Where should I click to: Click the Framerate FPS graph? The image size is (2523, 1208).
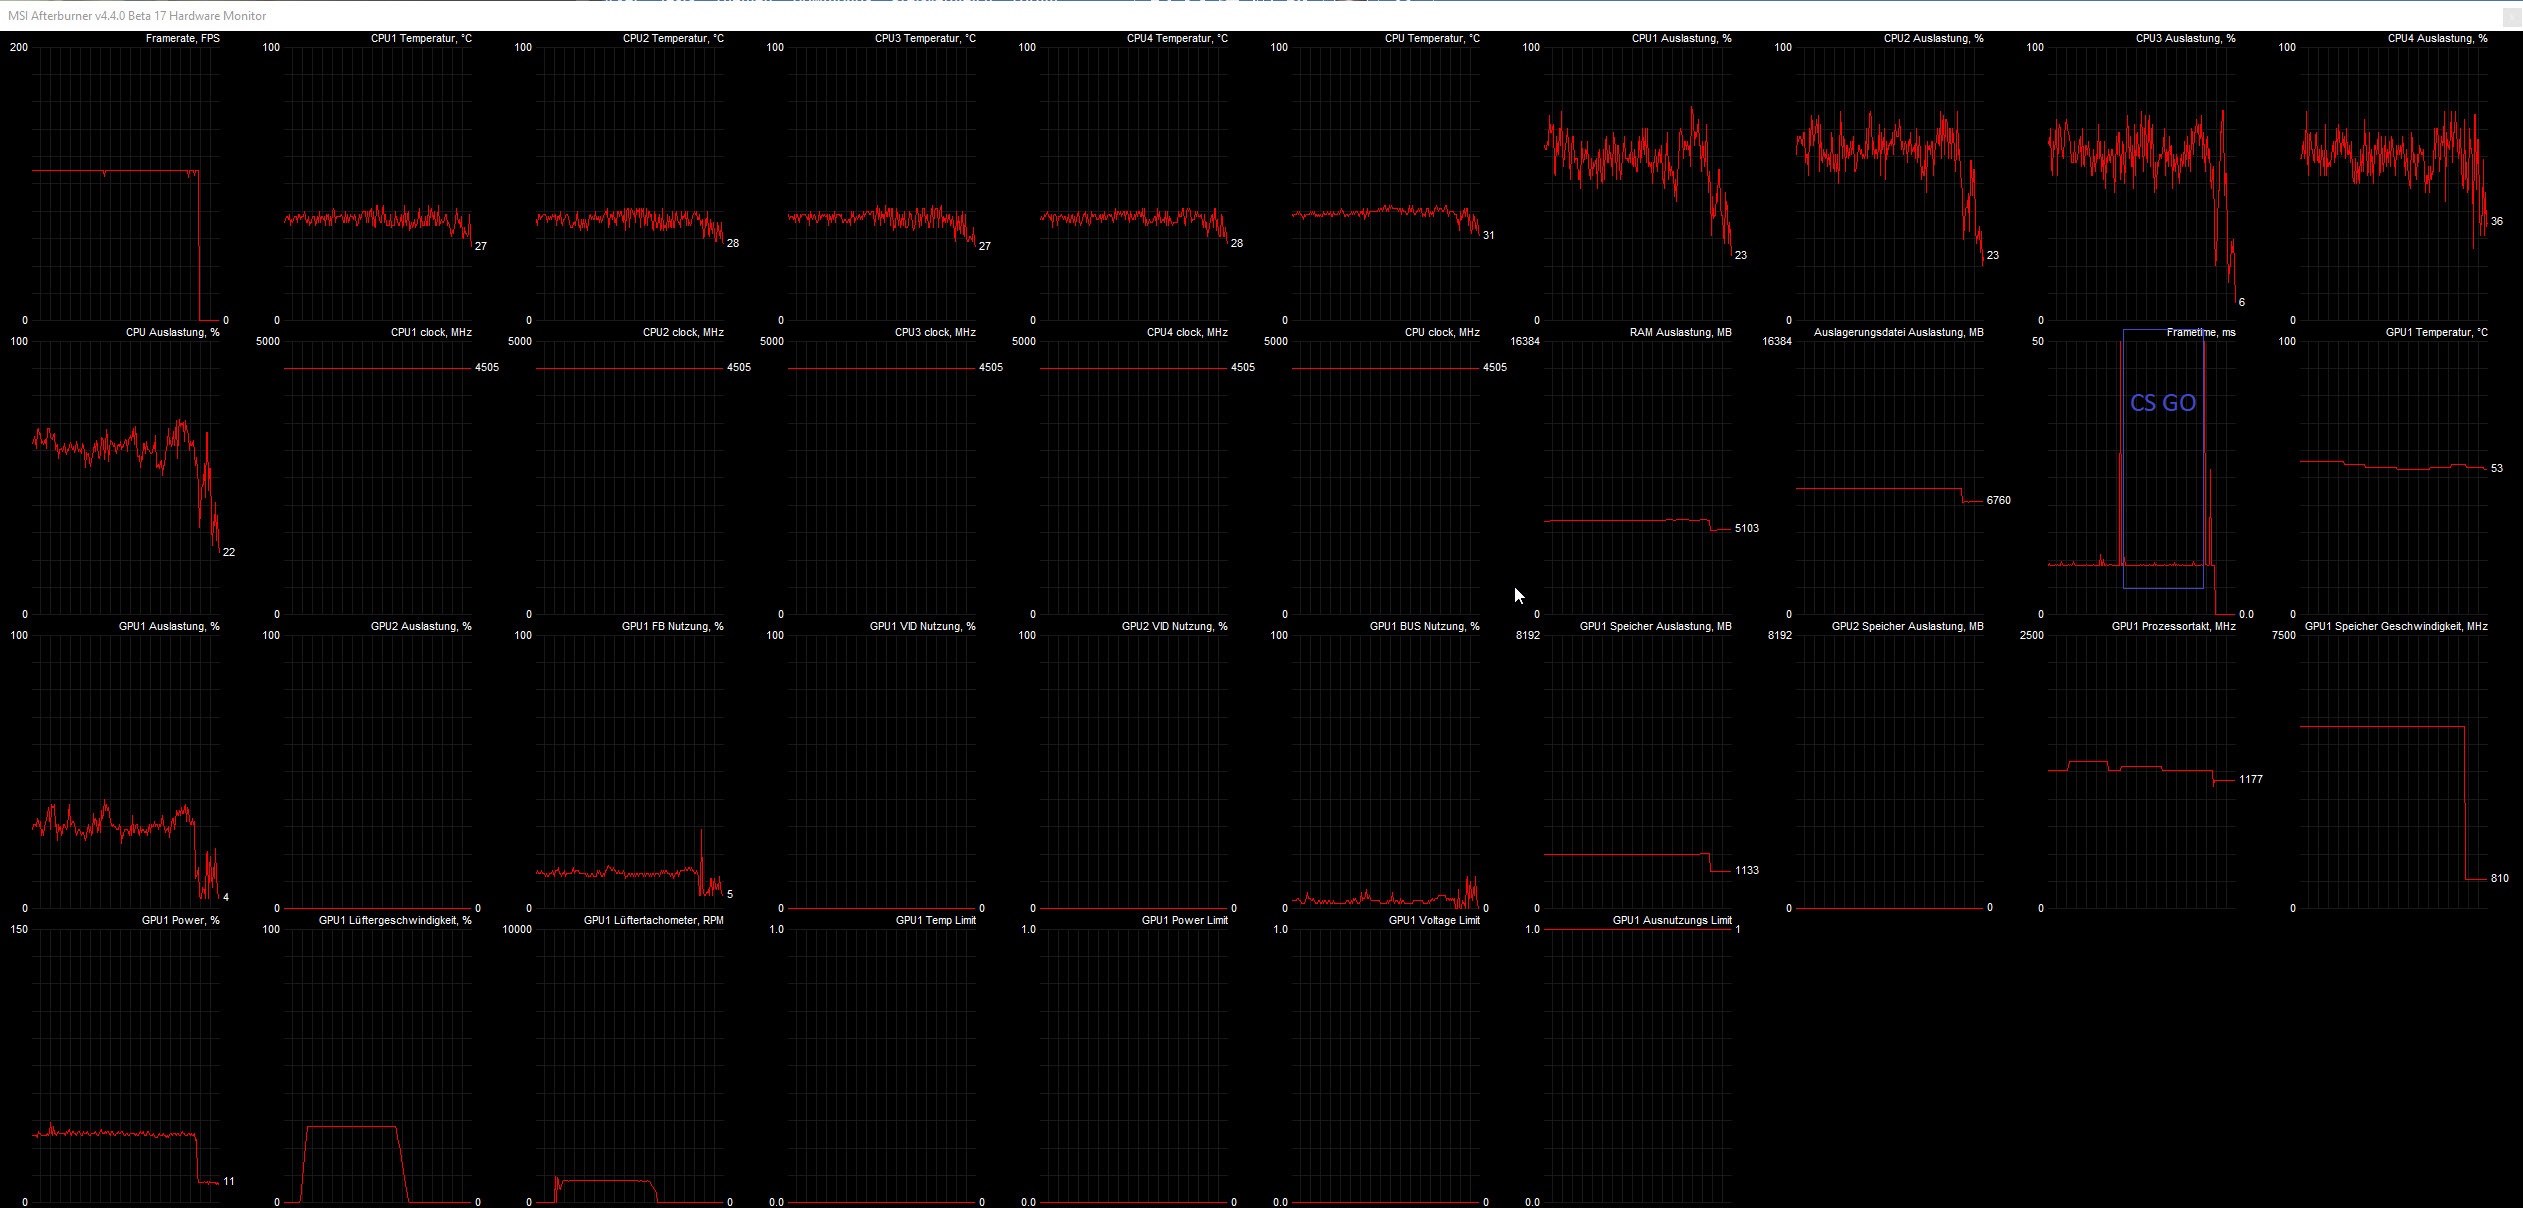(126, 183)
